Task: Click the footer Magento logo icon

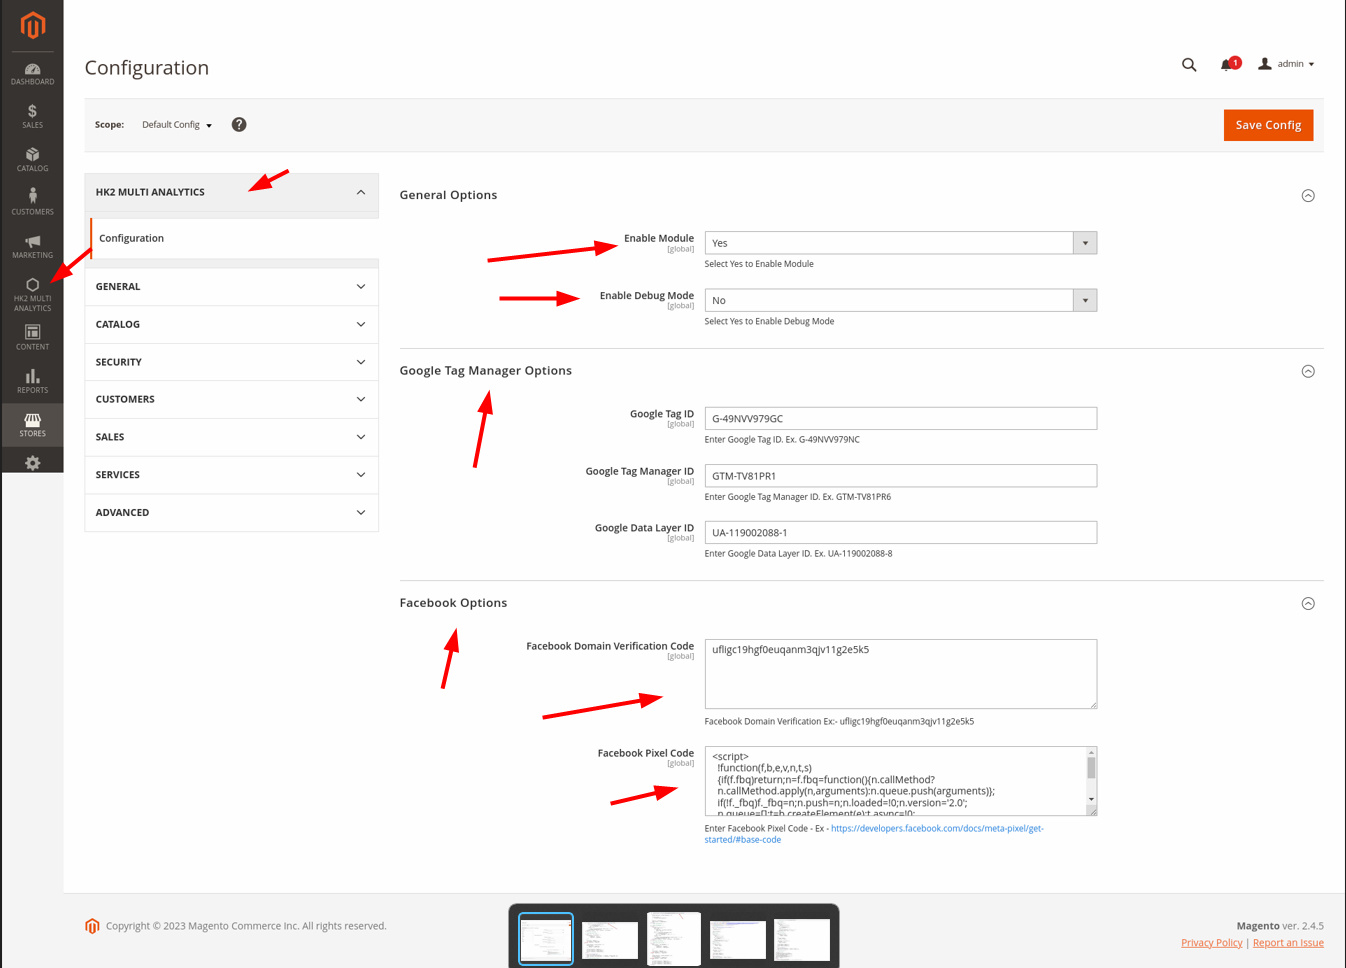Action: (92, 926)
